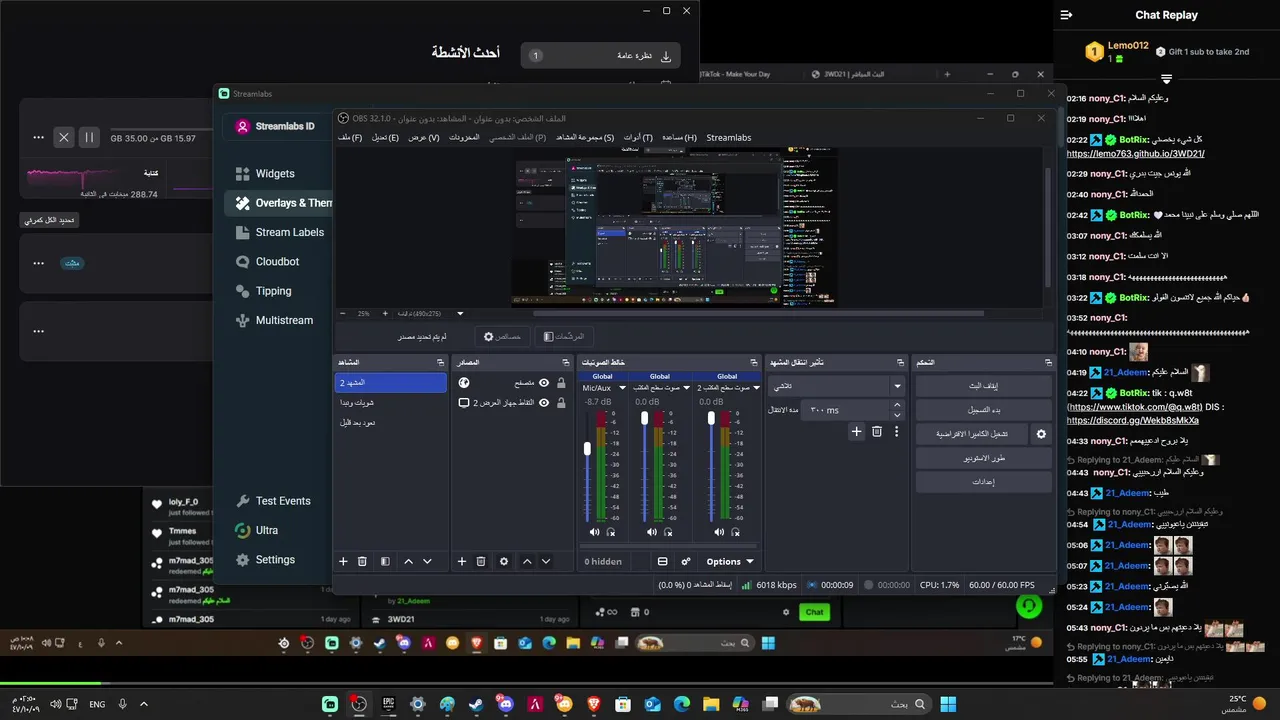Pop out the scenes dock panel
The image size is (1280, 720).
[440, 362]
